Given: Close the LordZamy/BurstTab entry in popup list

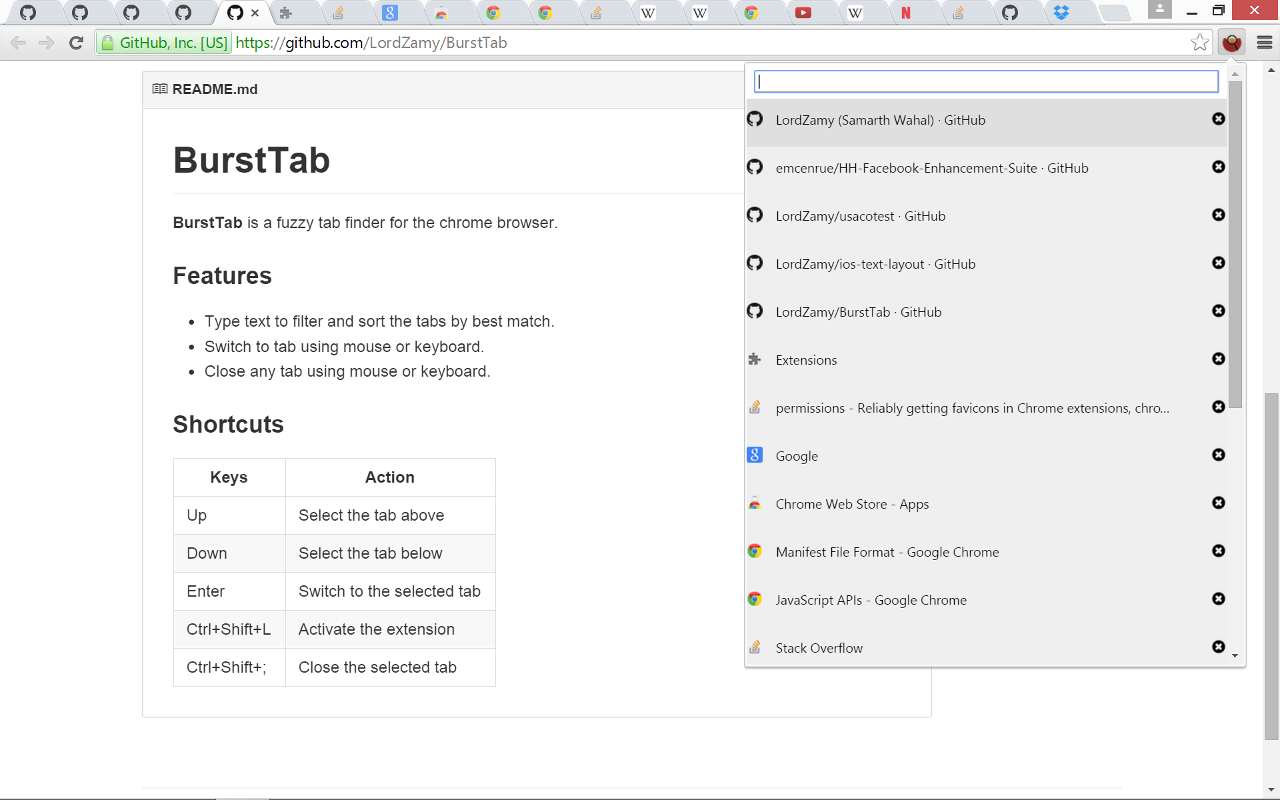Looking at the screenshot, I should click(1218, 311).
